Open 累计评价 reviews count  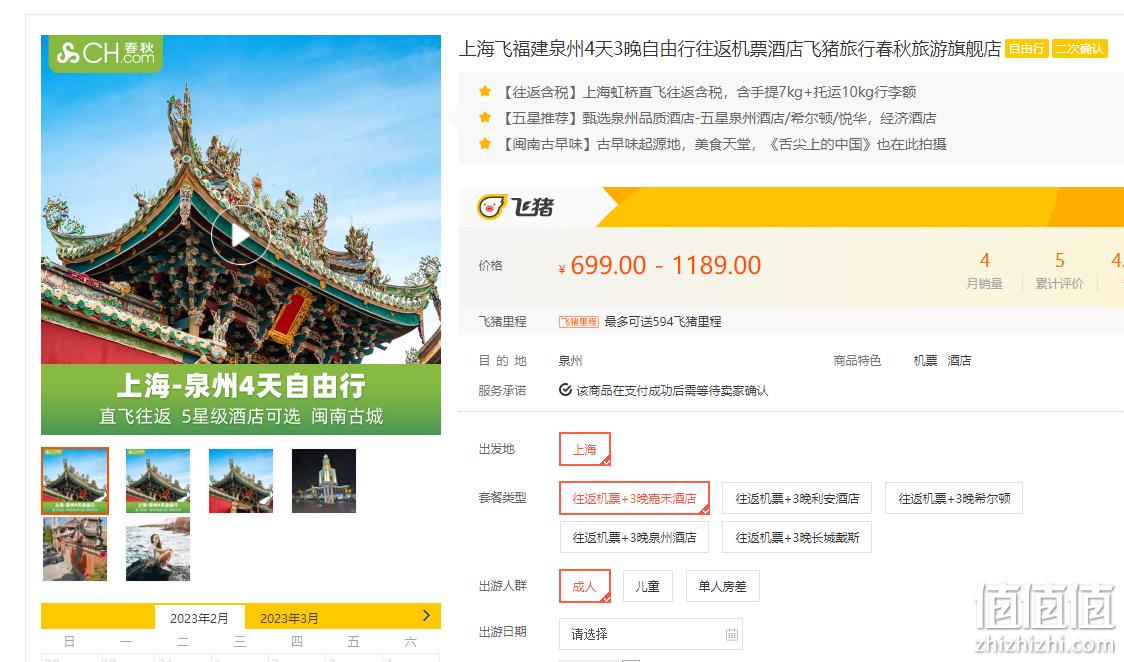pyautogui.click(x=1059, y=270)
